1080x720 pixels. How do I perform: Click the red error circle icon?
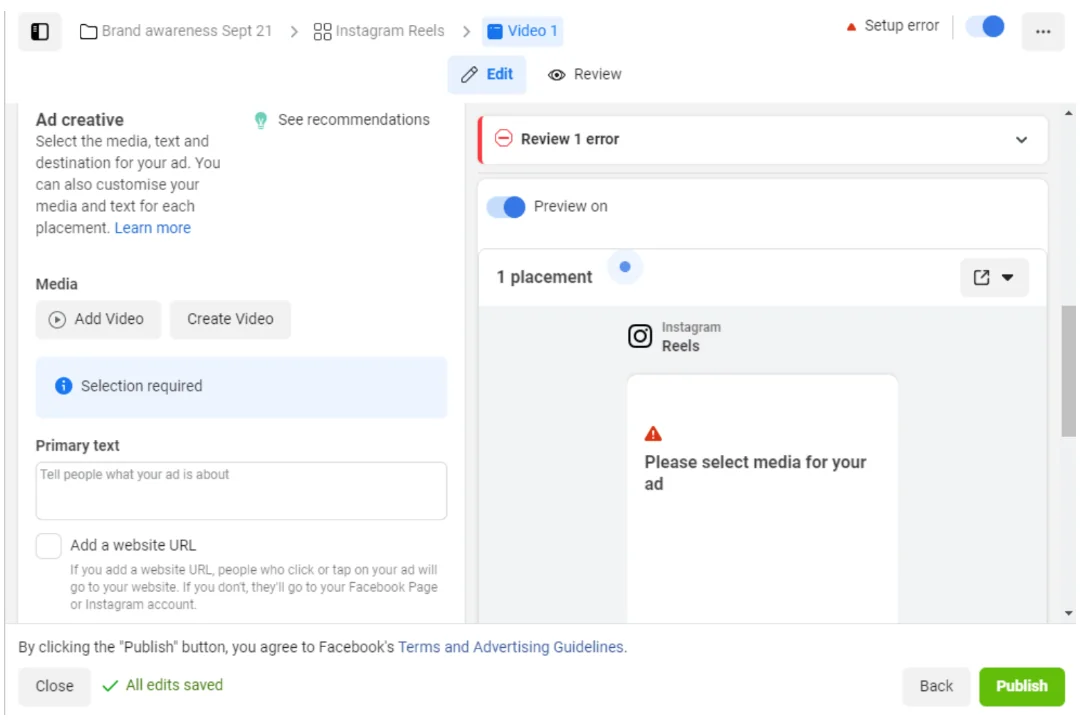click(503, 138)
